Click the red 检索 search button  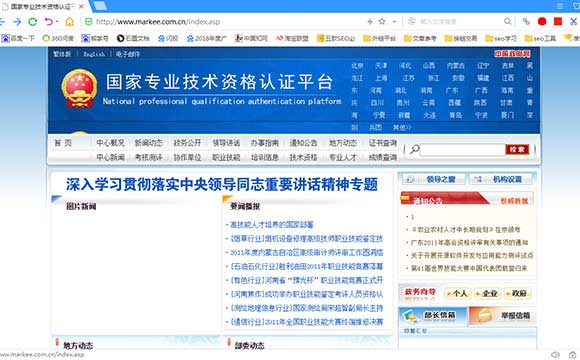(x=517, y=149)
